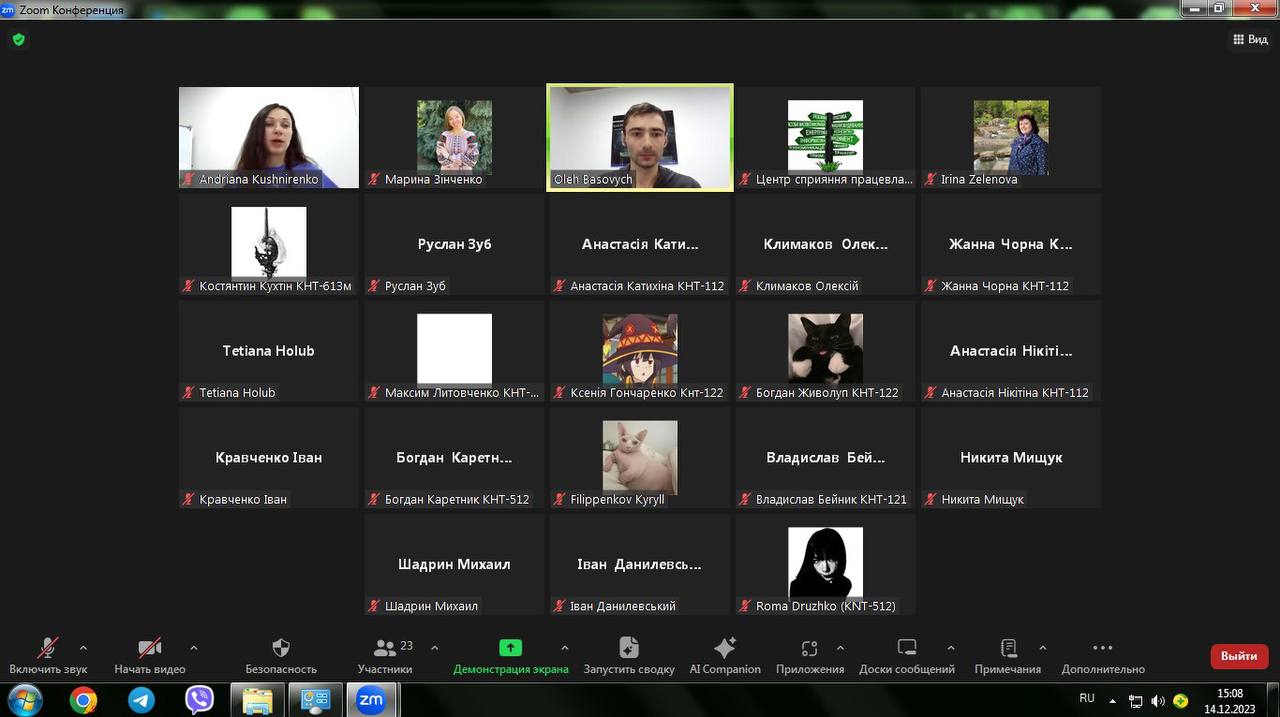Image resolution: width=1280 pixels, height=717 pixels.
Task: Expand video options arrow beside Начать видео
Action: pyautogui.click(x=193, y=647)
